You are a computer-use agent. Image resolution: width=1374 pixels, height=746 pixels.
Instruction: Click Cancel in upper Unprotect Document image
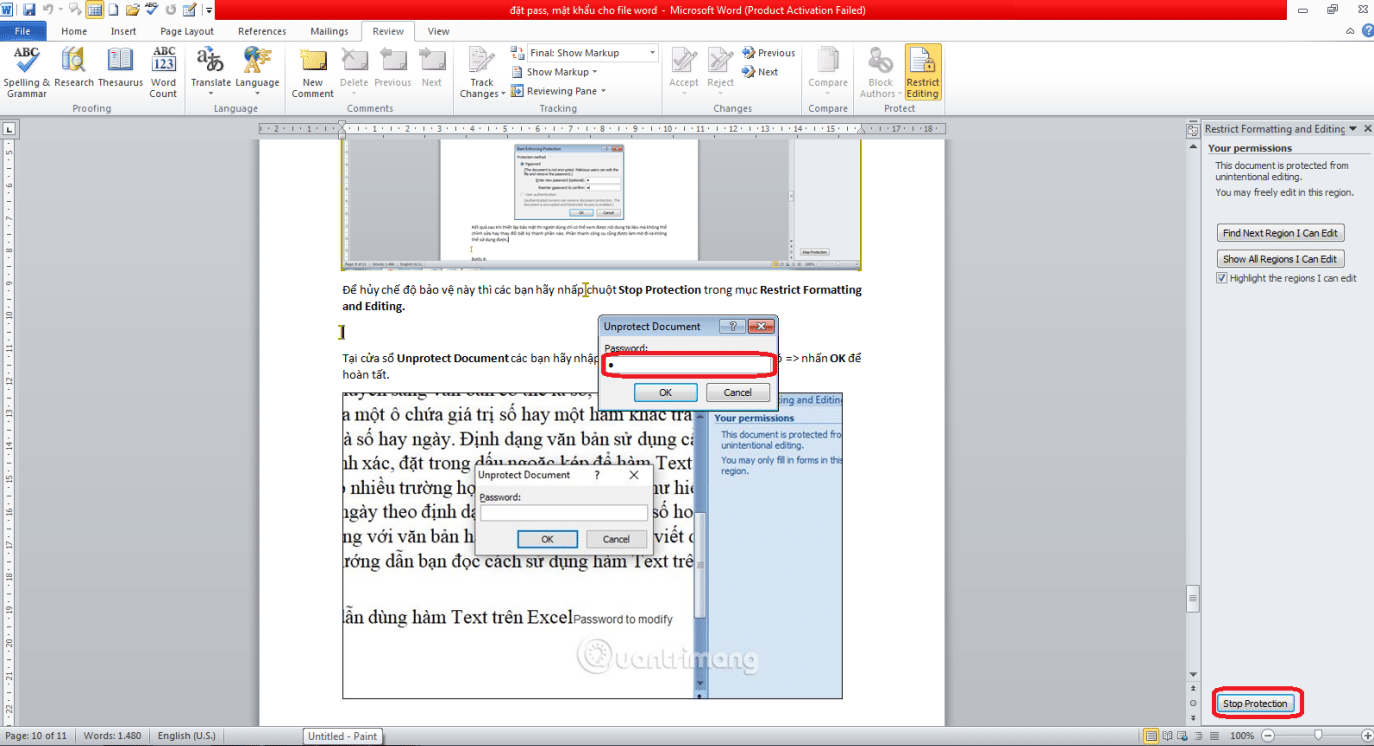pyautogui.click(x=737, y=392)
